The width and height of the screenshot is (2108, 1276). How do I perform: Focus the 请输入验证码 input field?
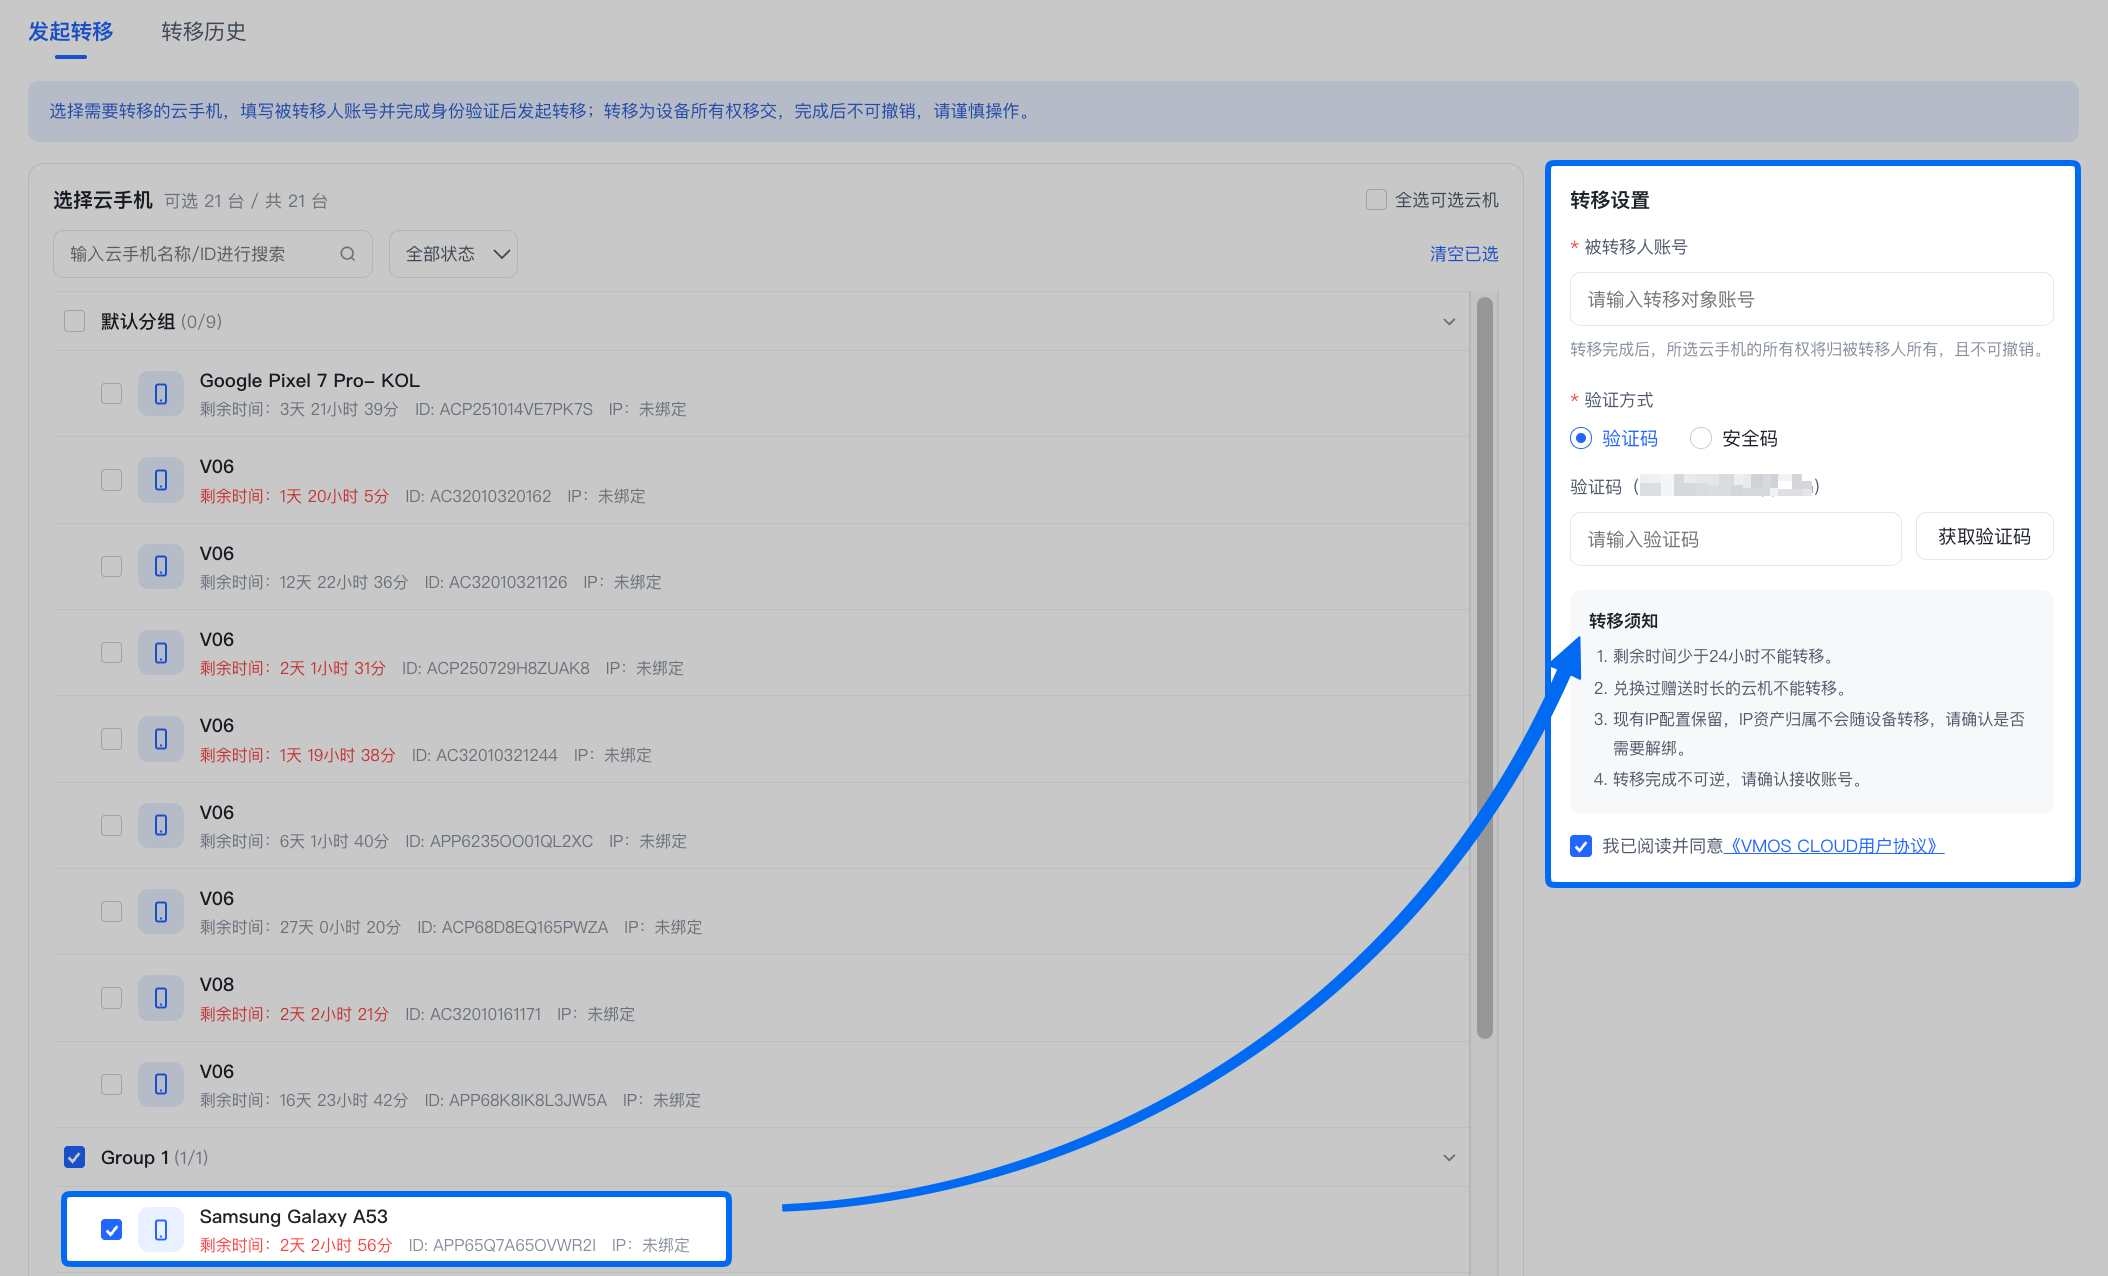[1735, 539]
